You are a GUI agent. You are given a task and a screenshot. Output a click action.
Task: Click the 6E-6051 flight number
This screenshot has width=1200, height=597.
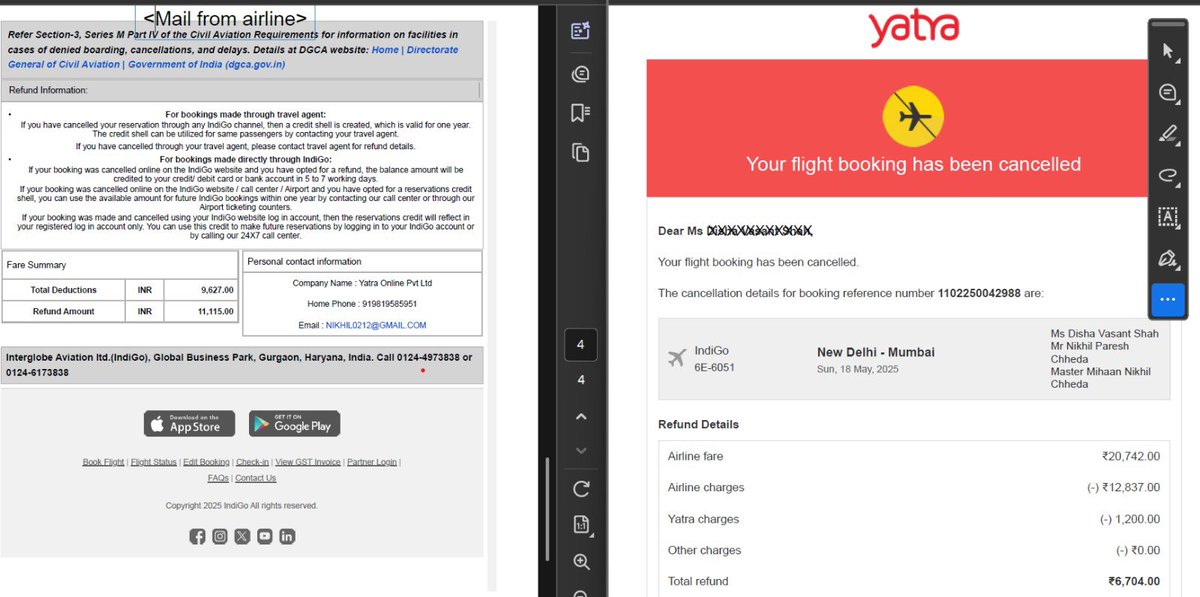pos(714,368)
